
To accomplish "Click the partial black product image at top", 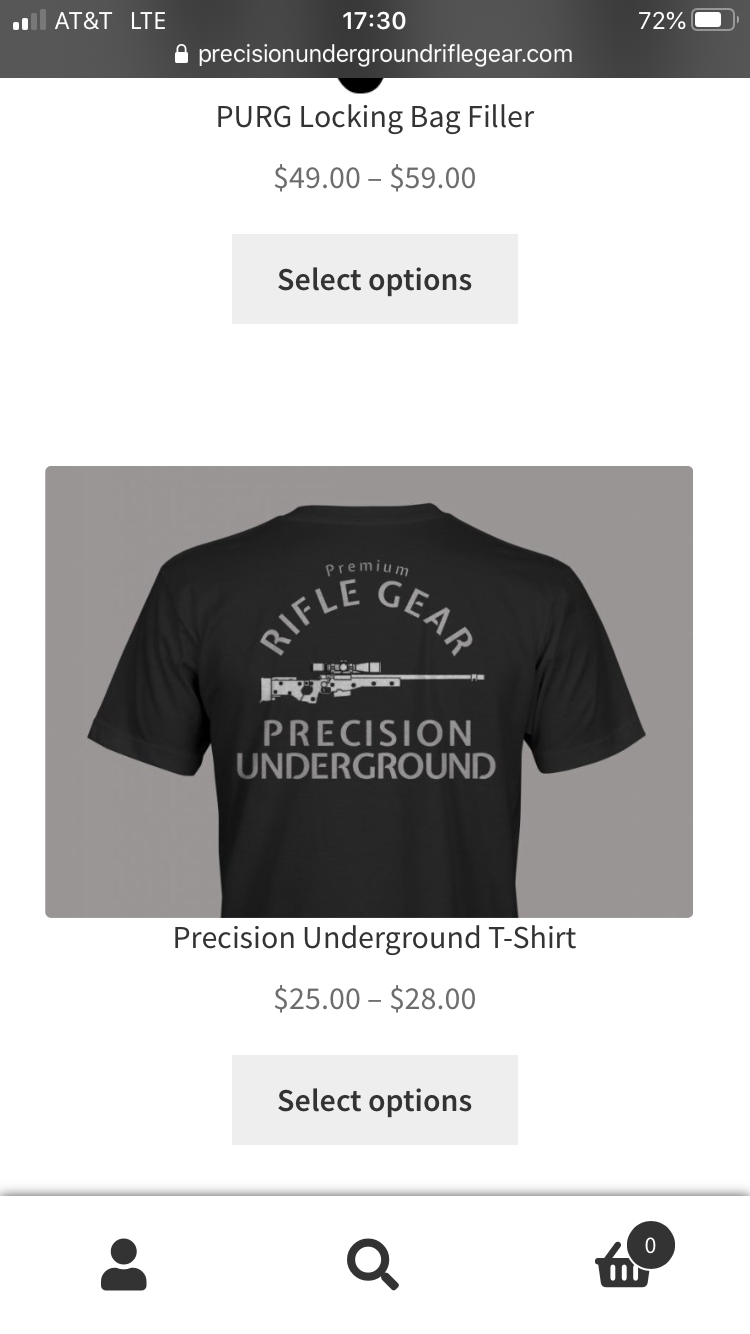I will click(x=360, y=84).
